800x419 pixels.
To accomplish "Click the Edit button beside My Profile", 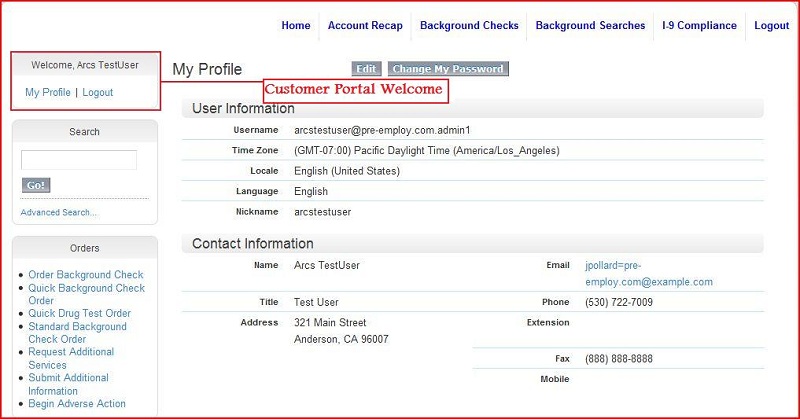I will tap(366, 68).
